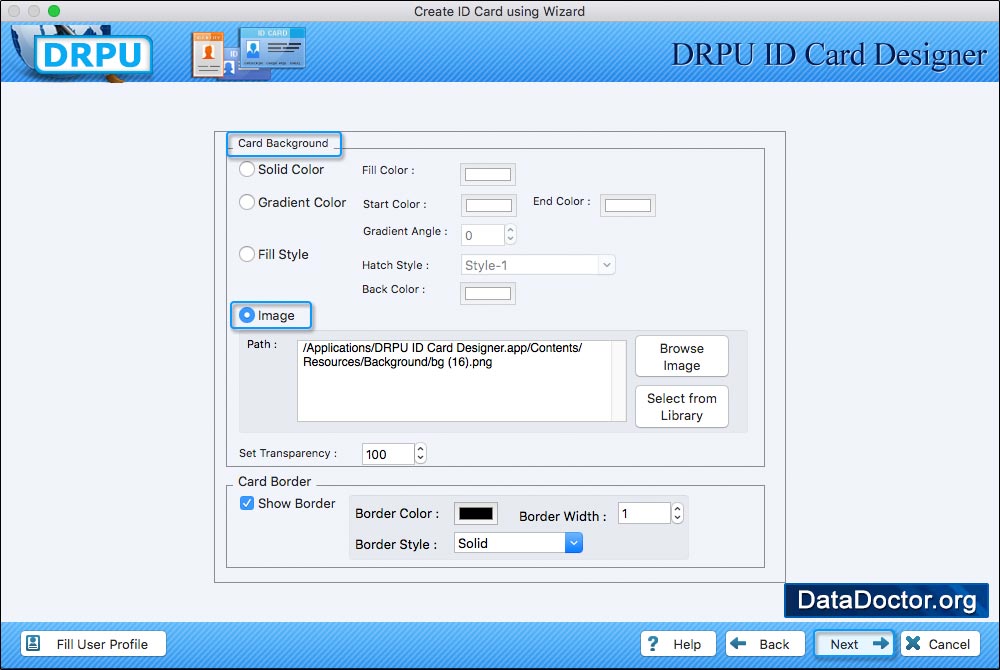Click the Browse Image button
The width and height of the screenshot is (1000, 670).
(x=682, y=357)
